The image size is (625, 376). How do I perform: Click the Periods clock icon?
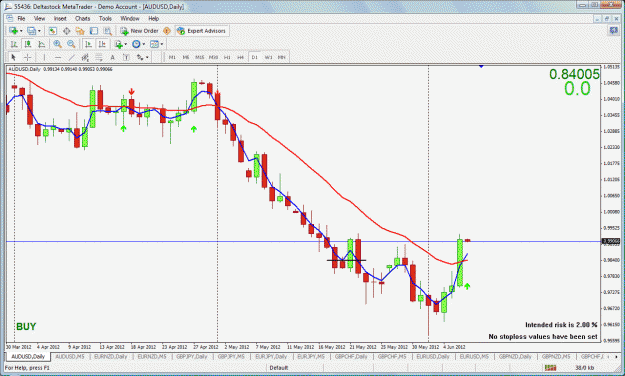136,44
